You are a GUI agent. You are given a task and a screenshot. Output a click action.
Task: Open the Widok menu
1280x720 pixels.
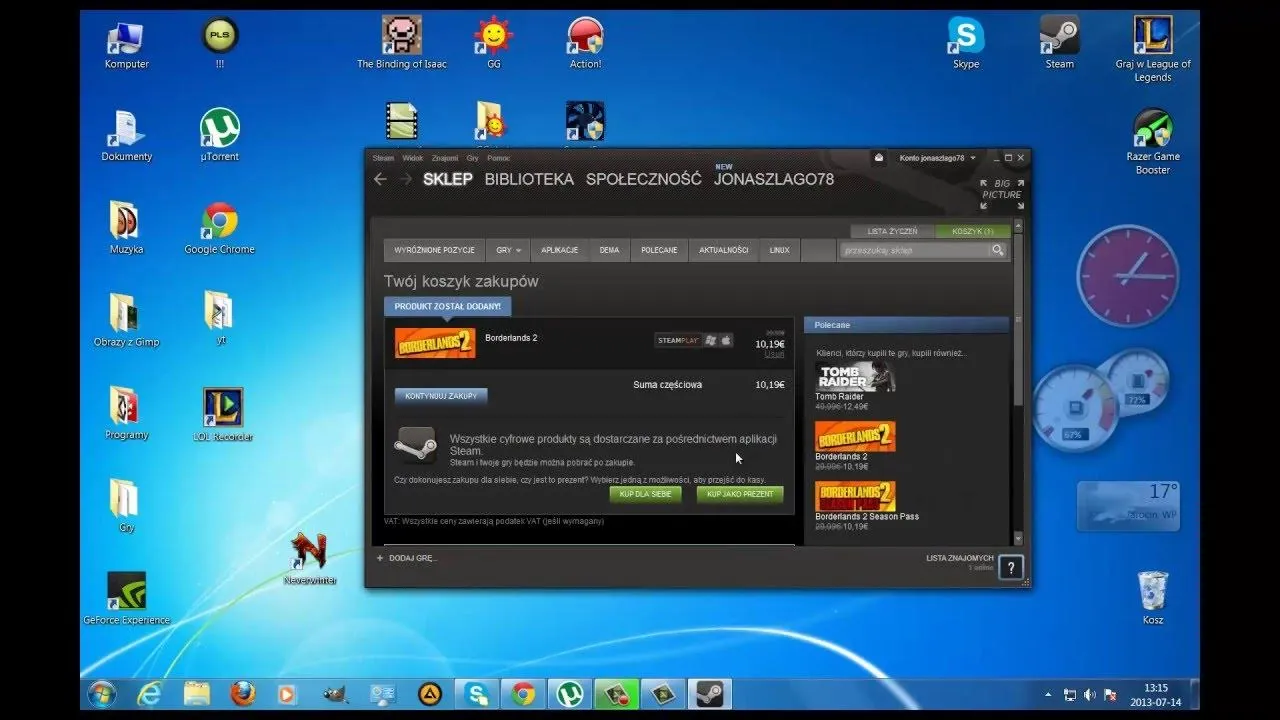point(413,158)
